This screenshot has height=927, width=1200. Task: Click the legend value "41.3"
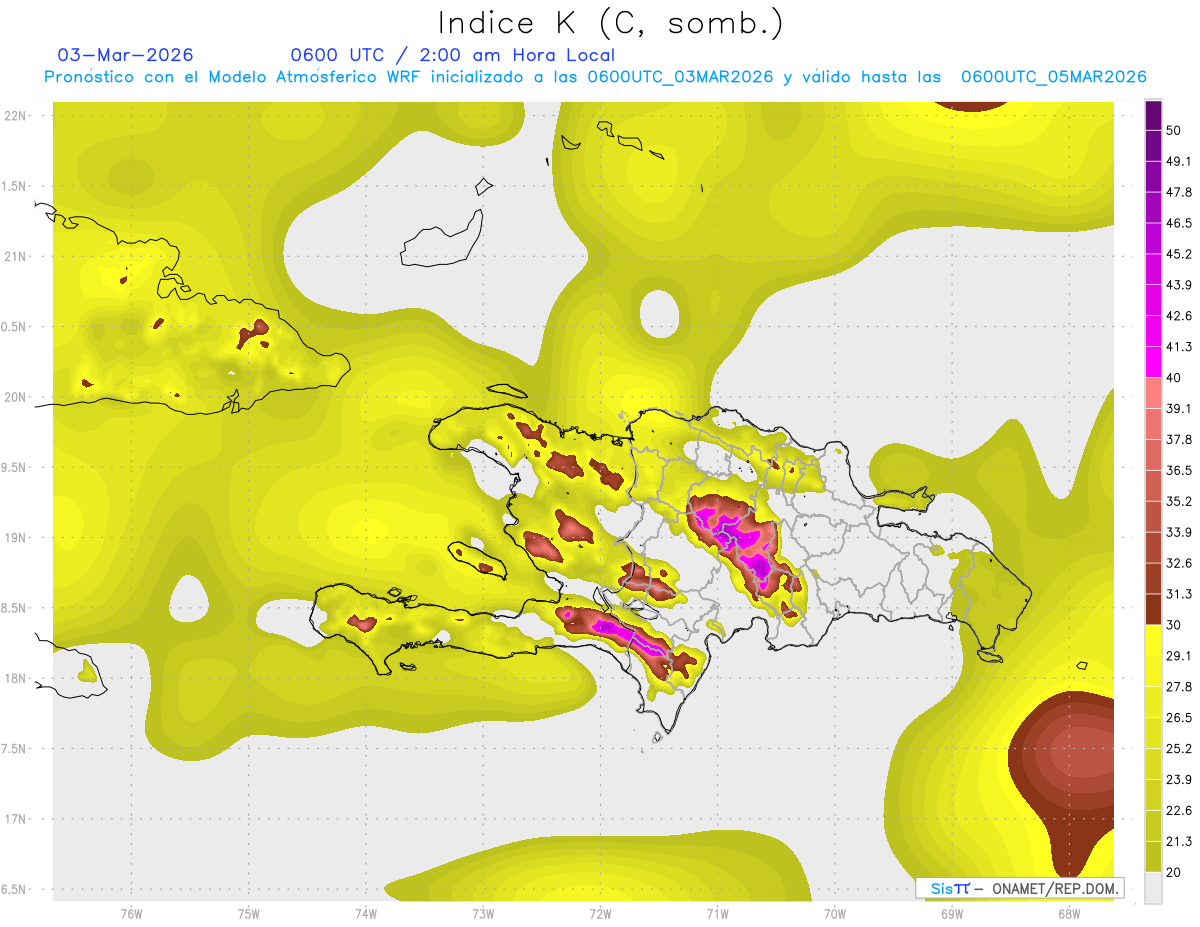1178,347
